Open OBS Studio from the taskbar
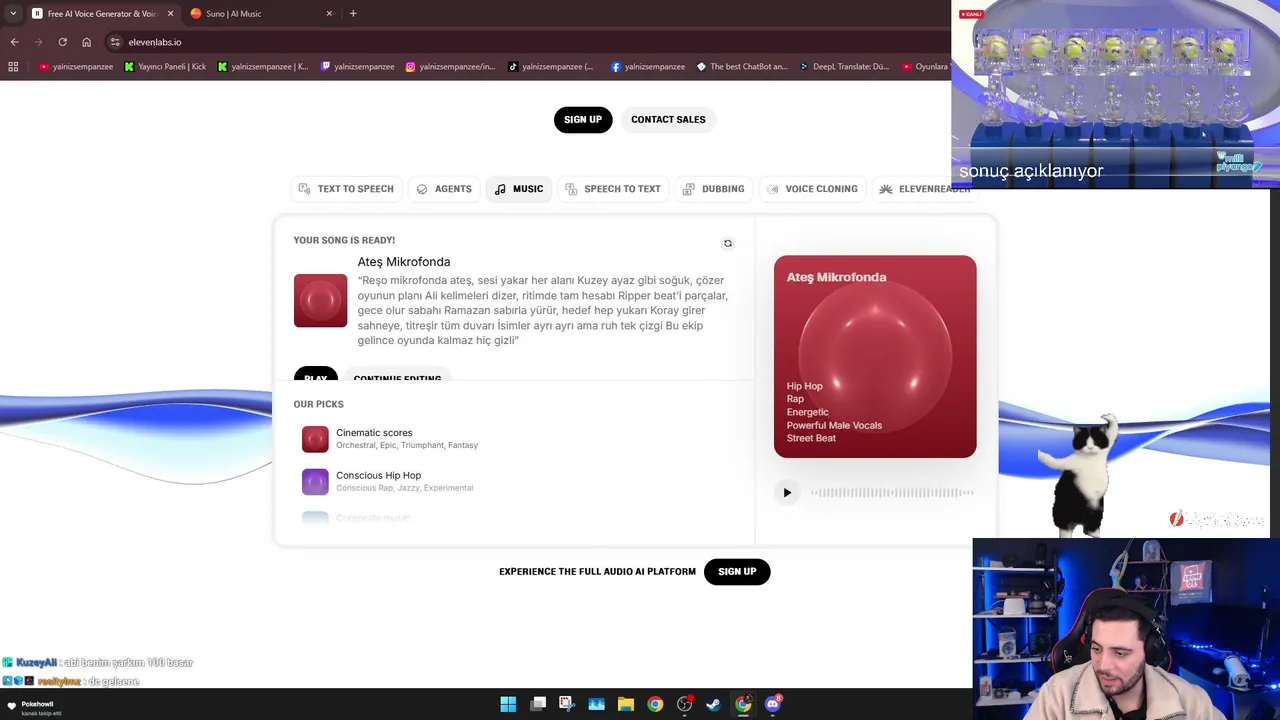This screenshot has height=720, width=1280. (x=684, y=704)
